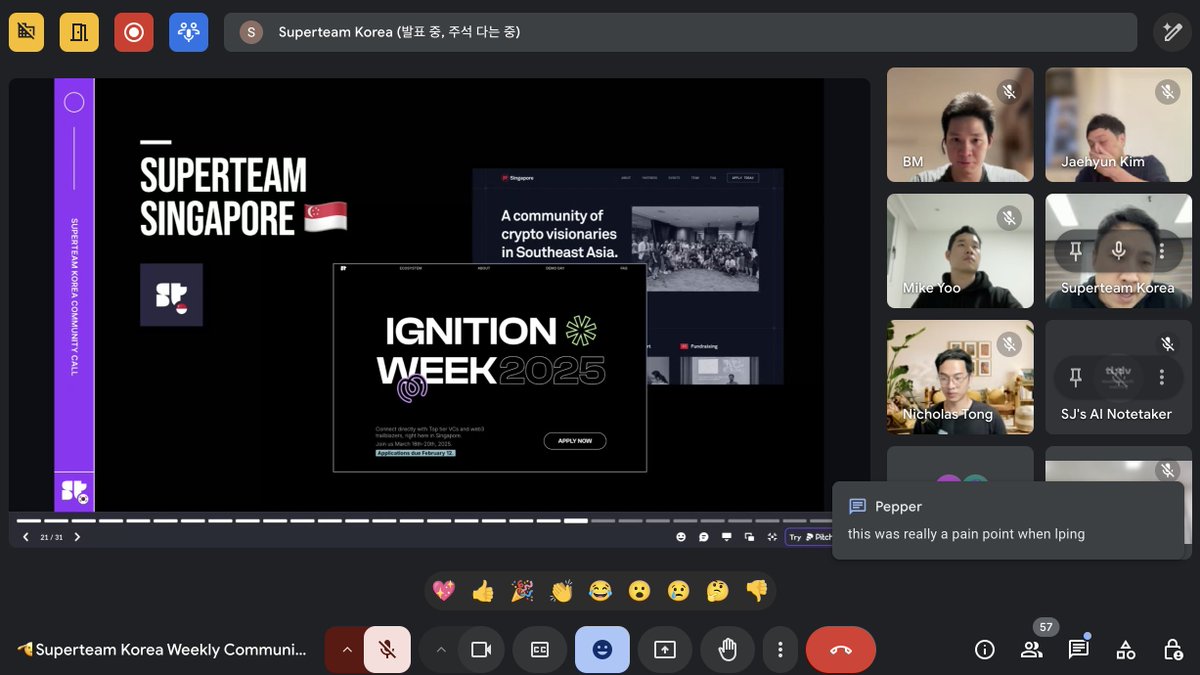Click the yellow door extension icon
The height and width of the screenshot is (675, 1200).
pos(79,32)
